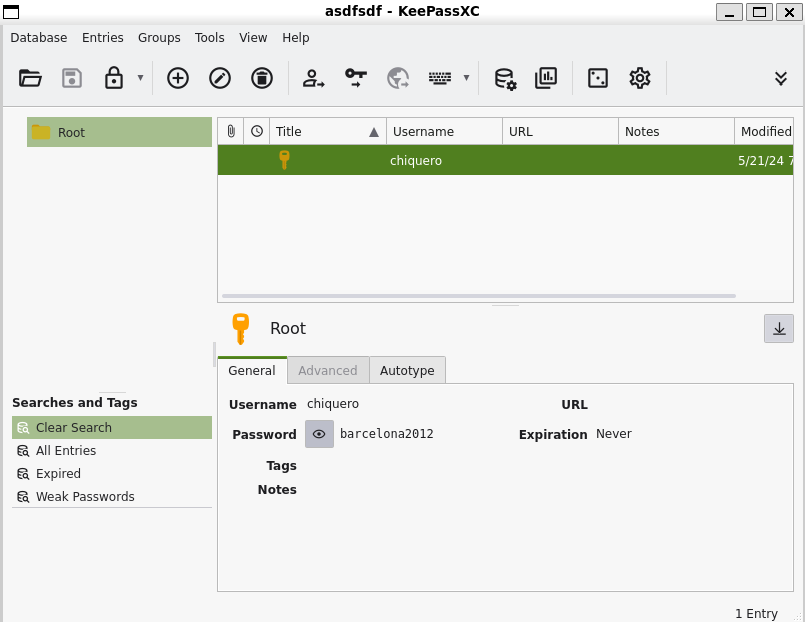Viewport: 805px width, 622px height.
Task: Expand the lock database dropdown arrow
Action: [x=140, y=78]
